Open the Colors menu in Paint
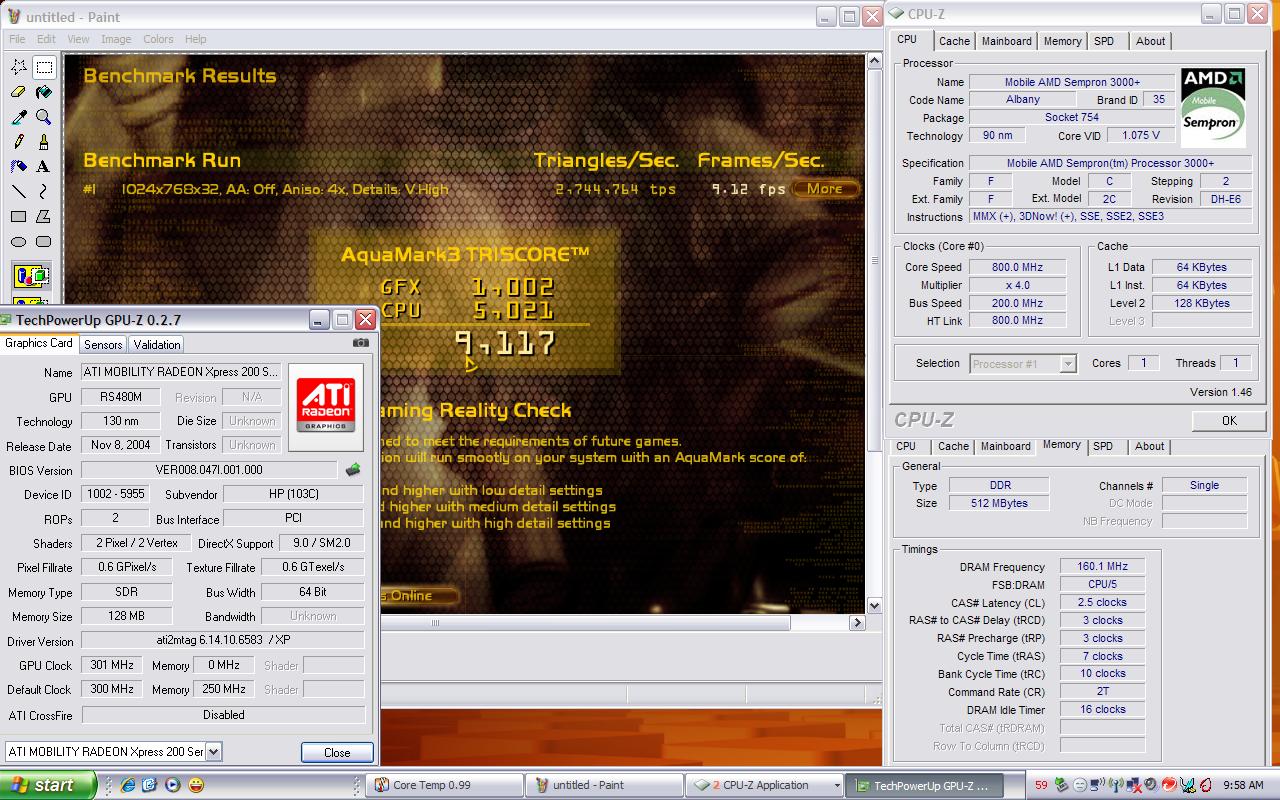The image size is (1280, 800). click(x=158, y=39)
